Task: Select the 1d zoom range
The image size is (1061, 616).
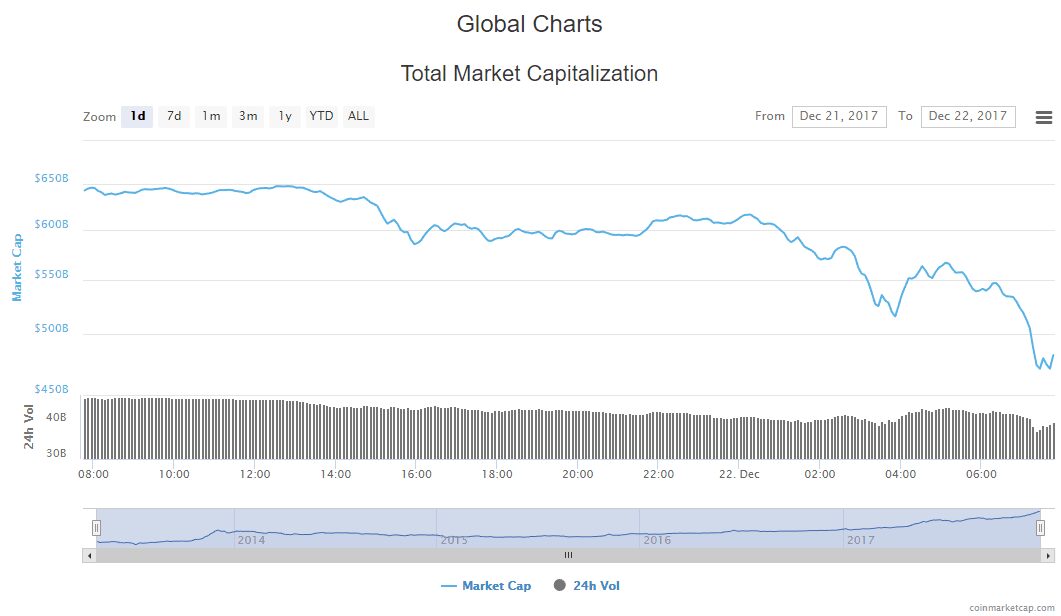Action: pyautogui.click(x=137, y=116)
